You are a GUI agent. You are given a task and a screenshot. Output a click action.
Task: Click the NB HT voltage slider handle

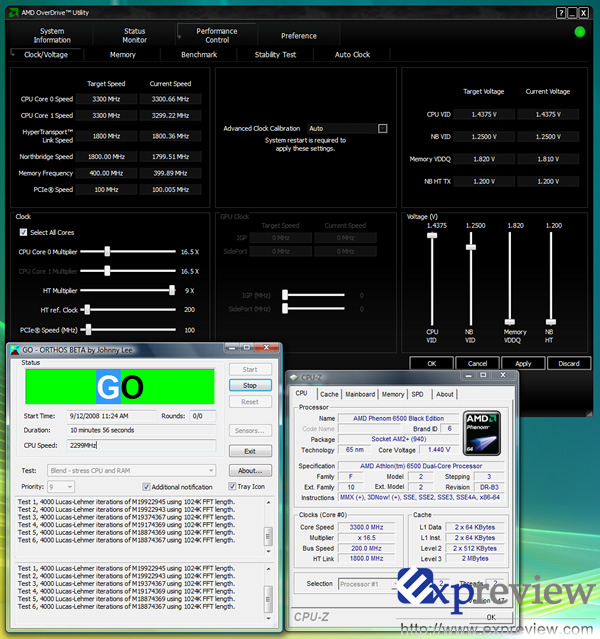pyautogui.click(x=551, y=322)
